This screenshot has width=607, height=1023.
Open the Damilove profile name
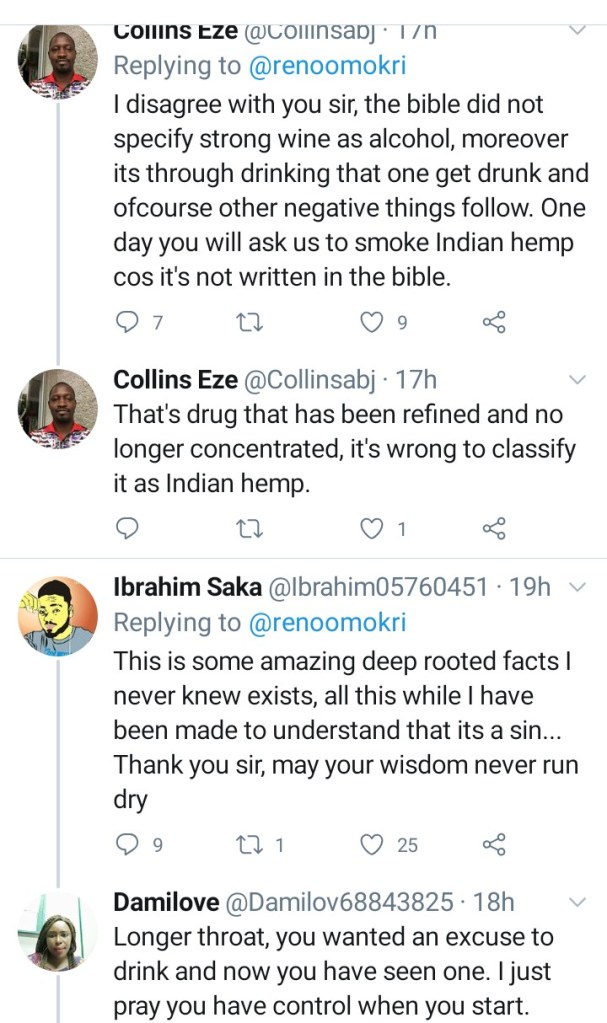[166, 902]
